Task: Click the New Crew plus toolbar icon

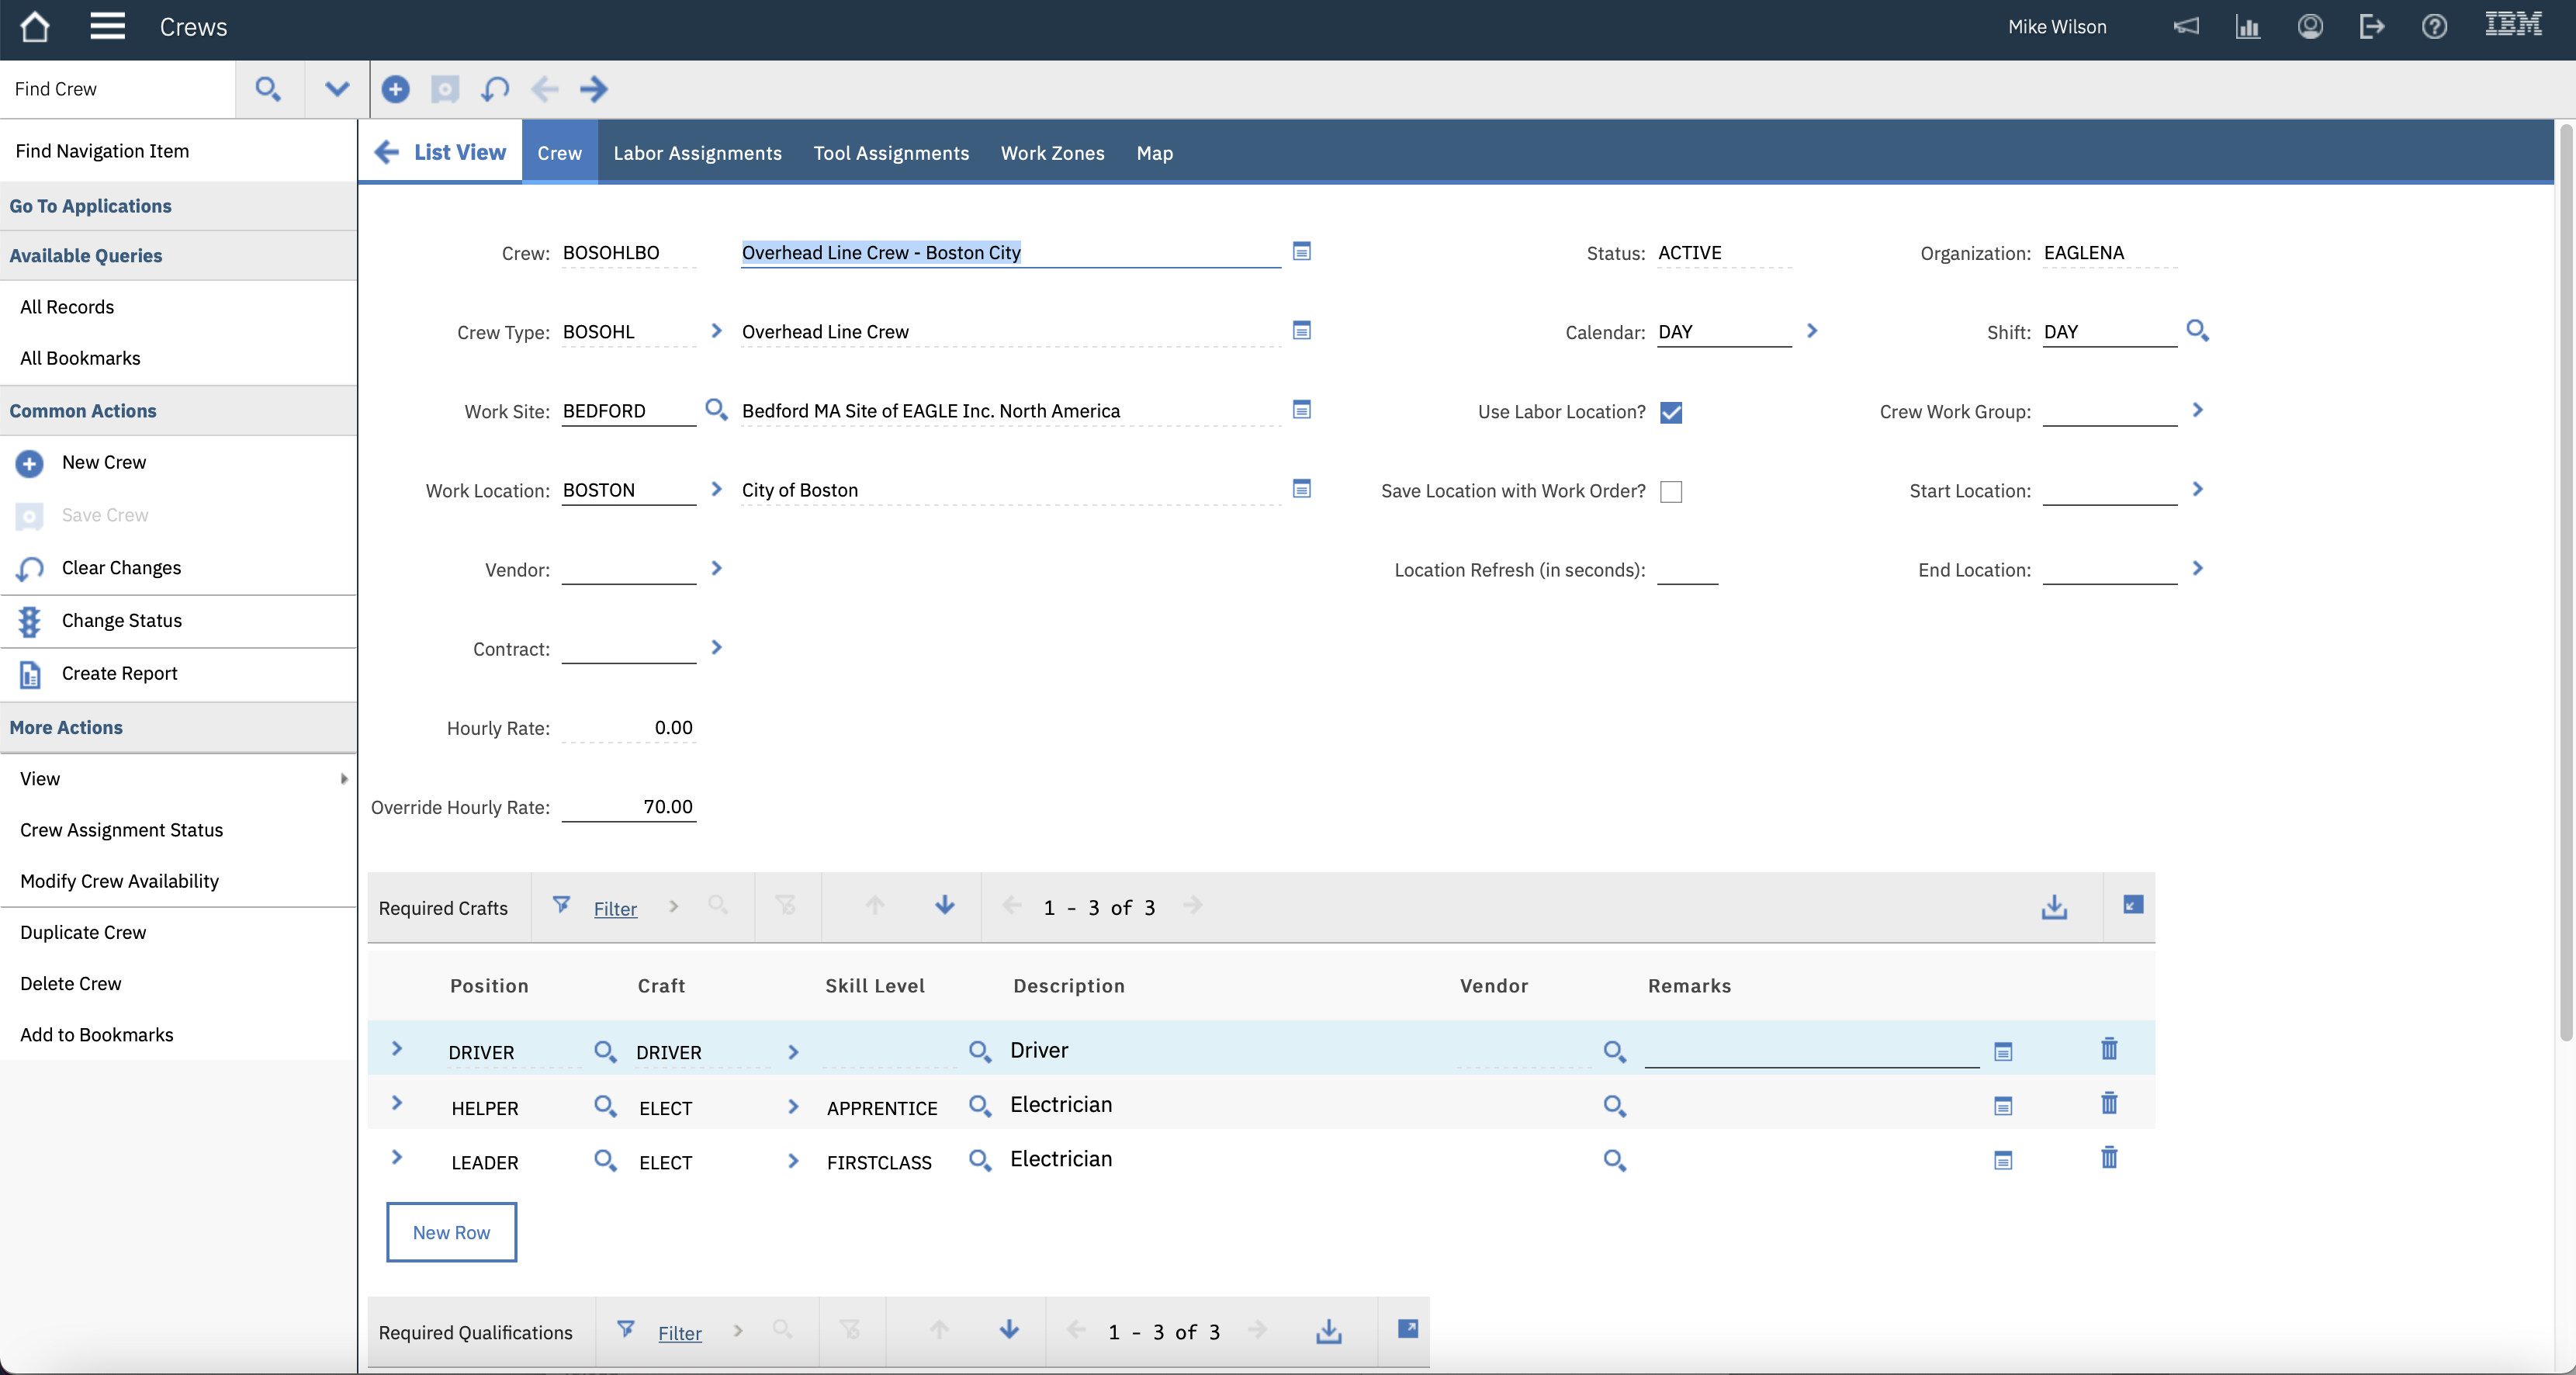Action: pyautogui.click(x=395, y=89)
